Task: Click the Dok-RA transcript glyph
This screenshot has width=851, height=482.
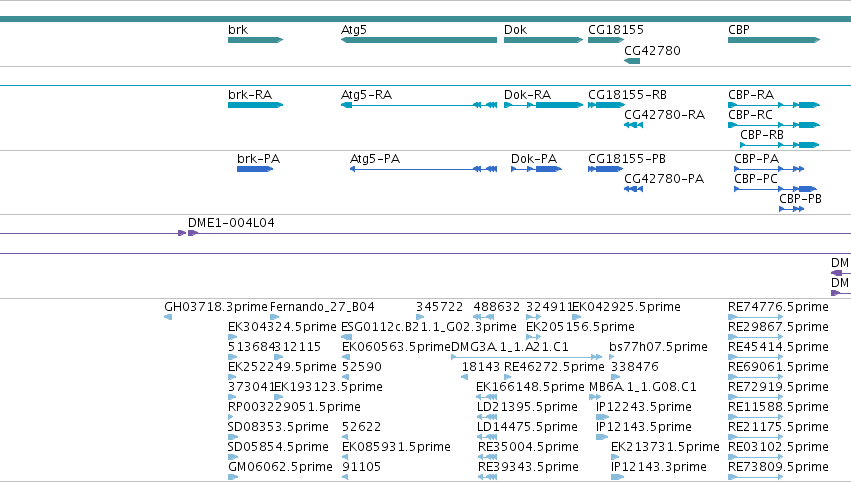Action: click(x=543, y=105)
